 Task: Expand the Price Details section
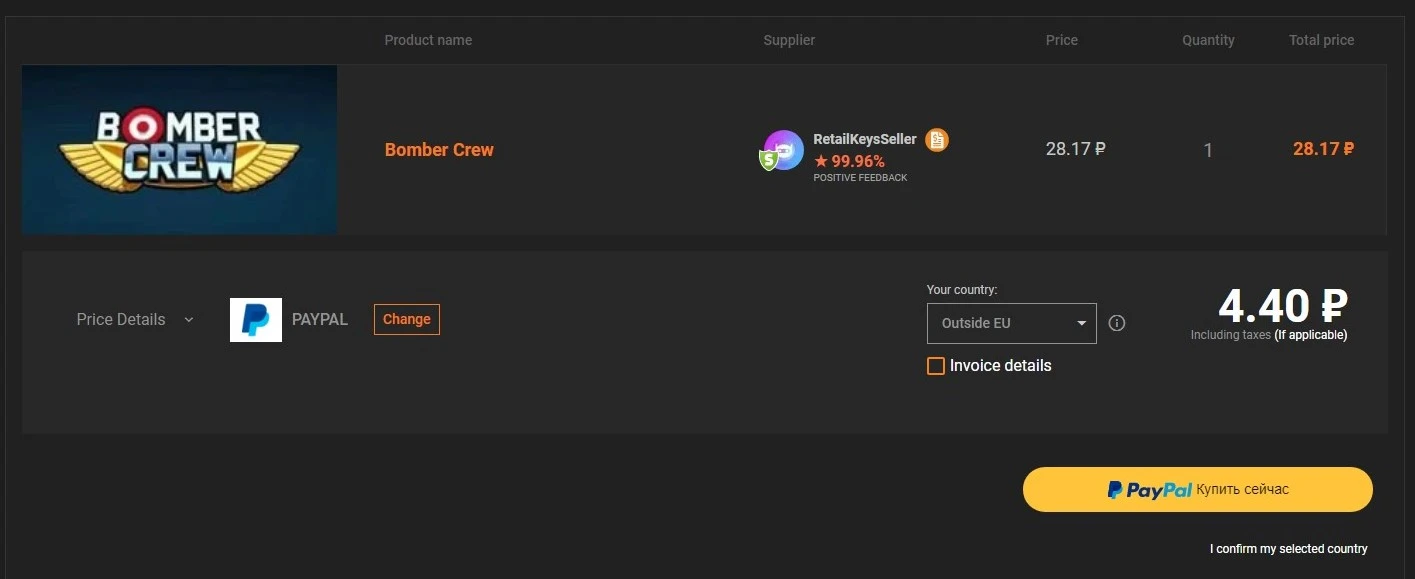(135, 320)
